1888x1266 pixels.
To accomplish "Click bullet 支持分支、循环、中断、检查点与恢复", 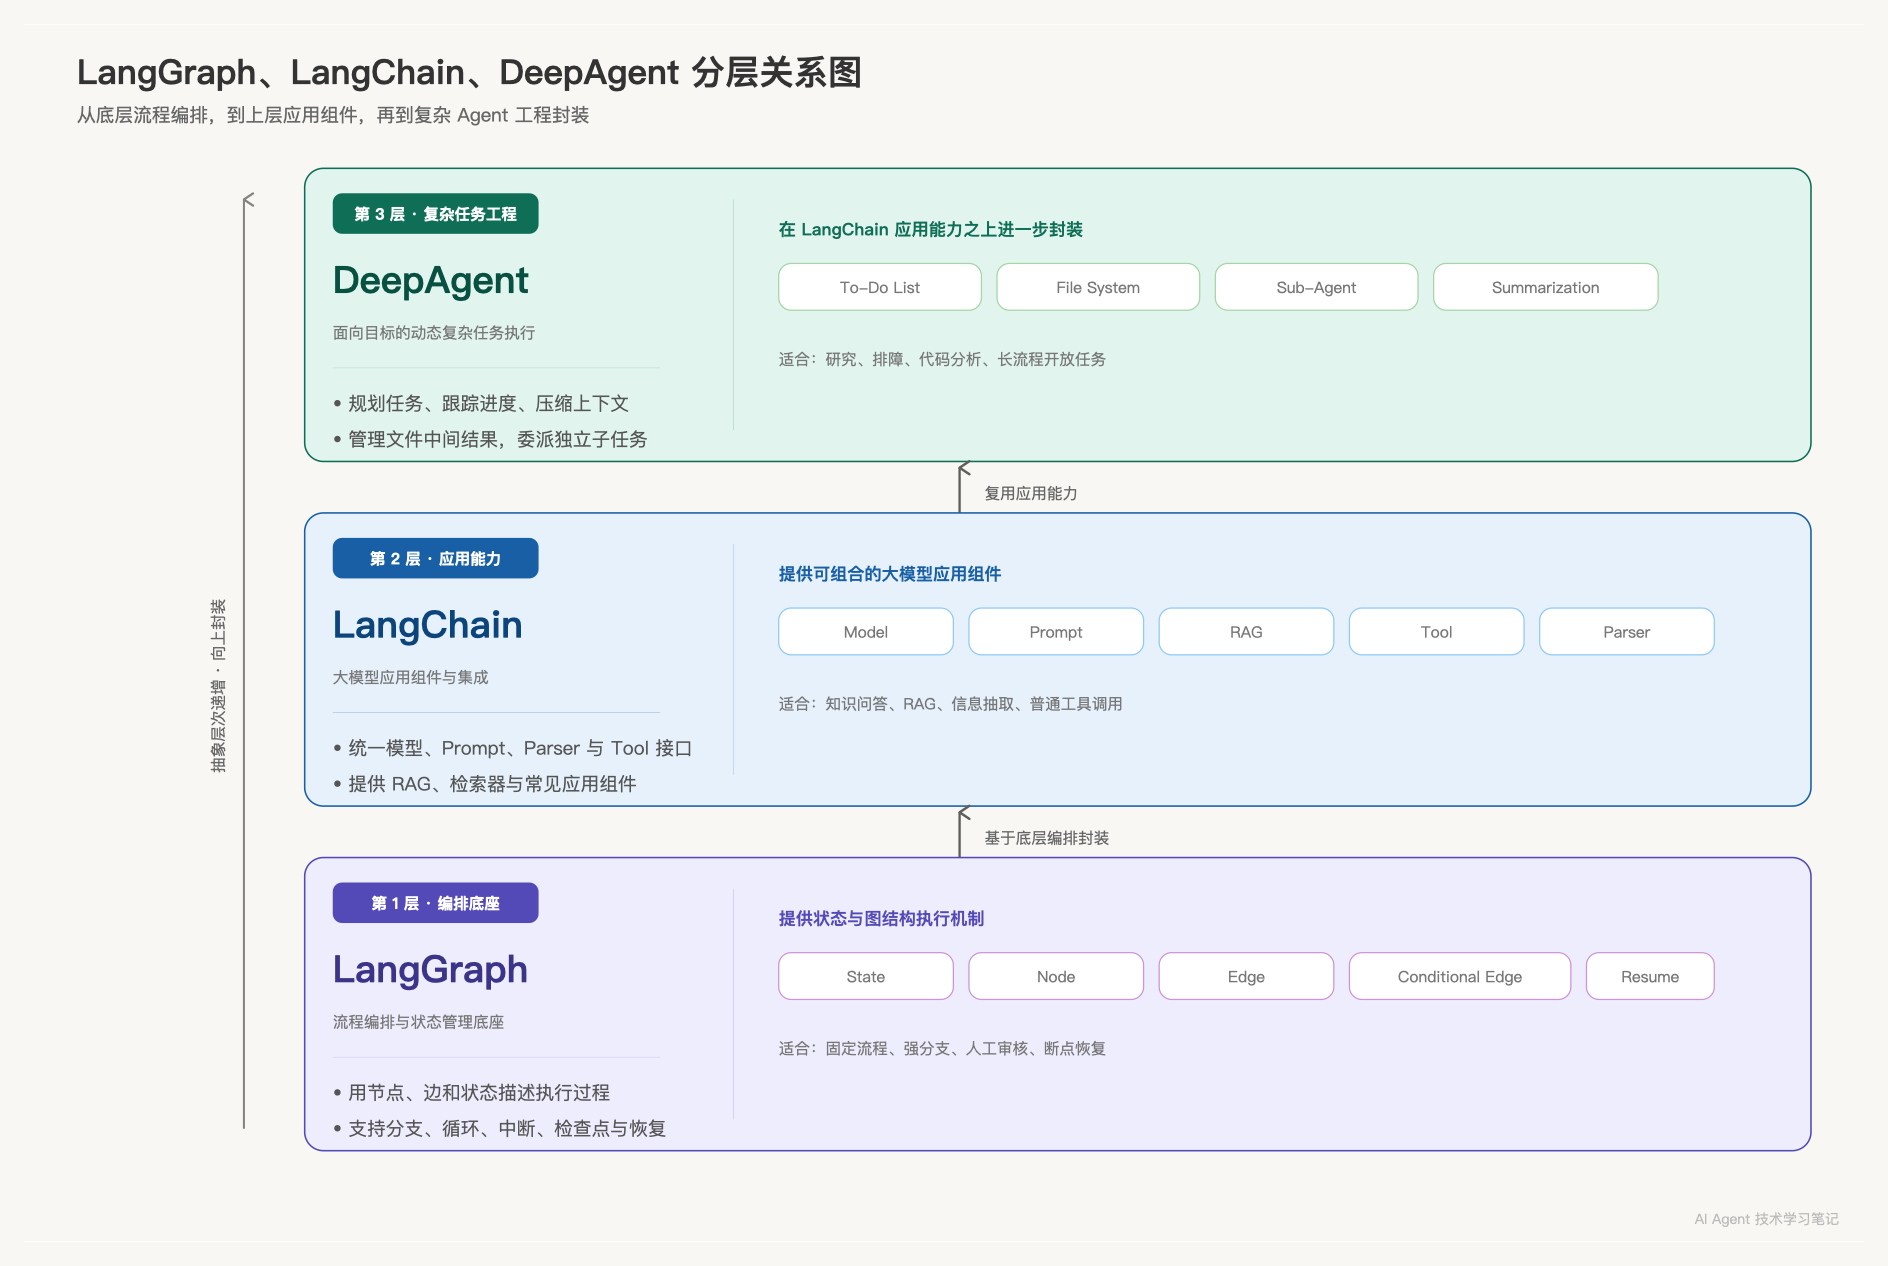I will [500, 1129].
